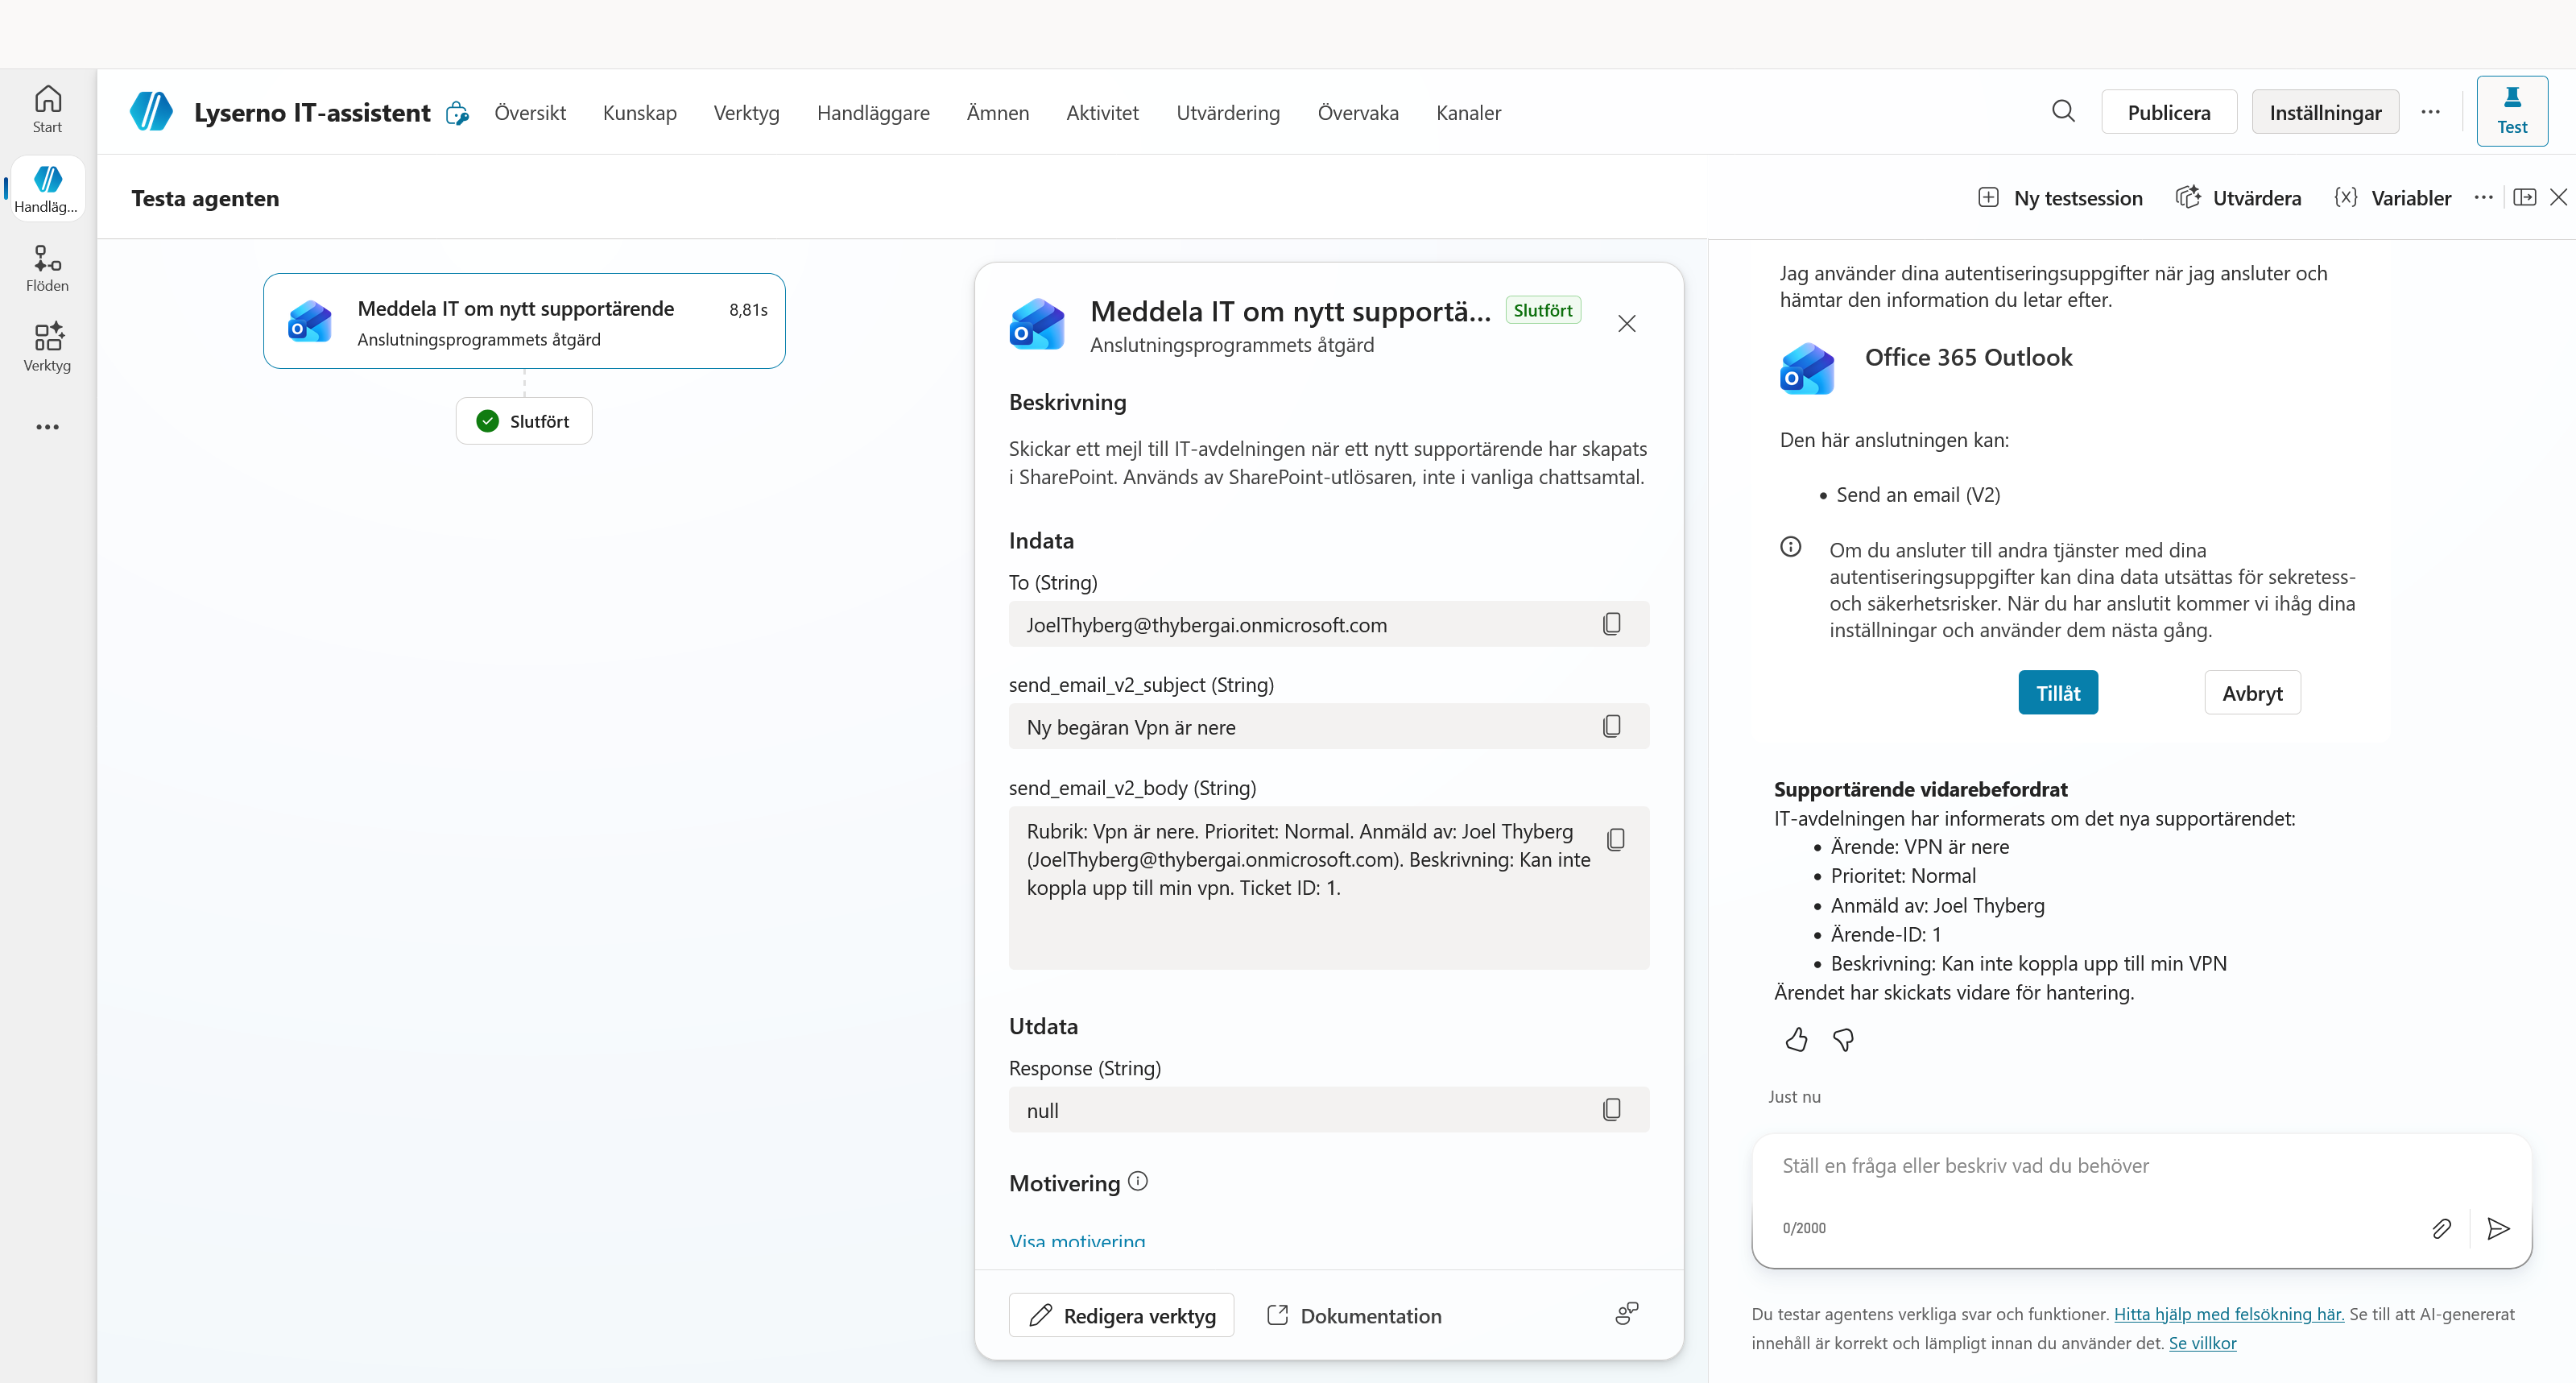The height and width of the screenshot is (1383, 2576).
Task: Open the Ämnen tab
Action: (997, 113)
